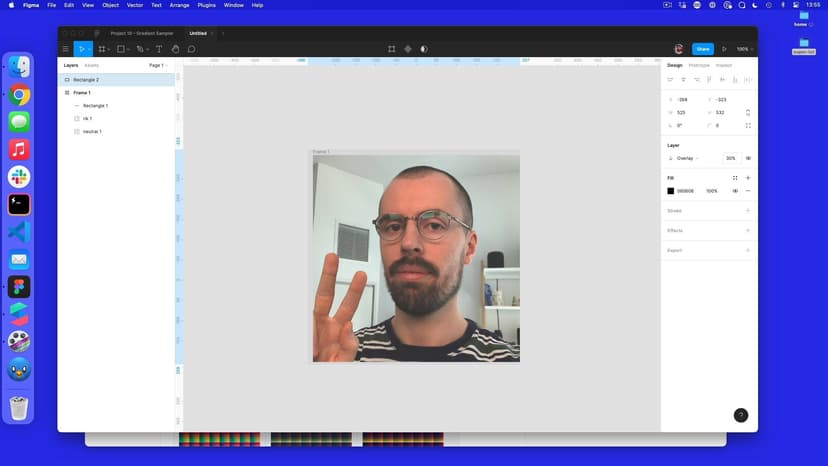Open the 100% zoom dropdown
The height and width of the screenshot is (466, 828).
tap(745, 49)
